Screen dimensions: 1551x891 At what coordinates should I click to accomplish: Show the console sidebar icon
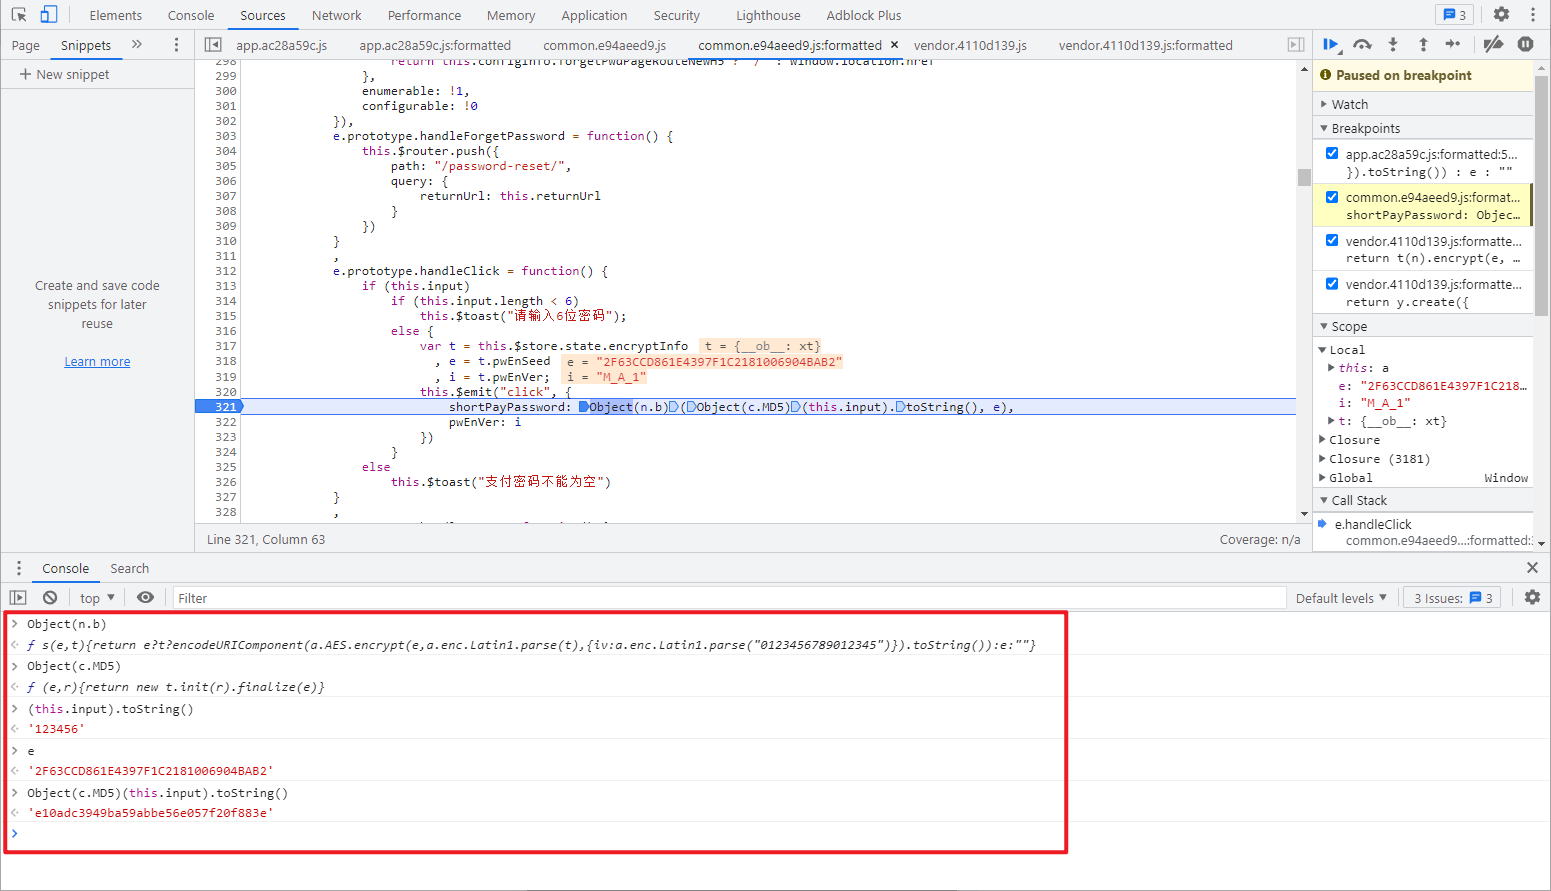pyautogui.click(x=18, y=598)
